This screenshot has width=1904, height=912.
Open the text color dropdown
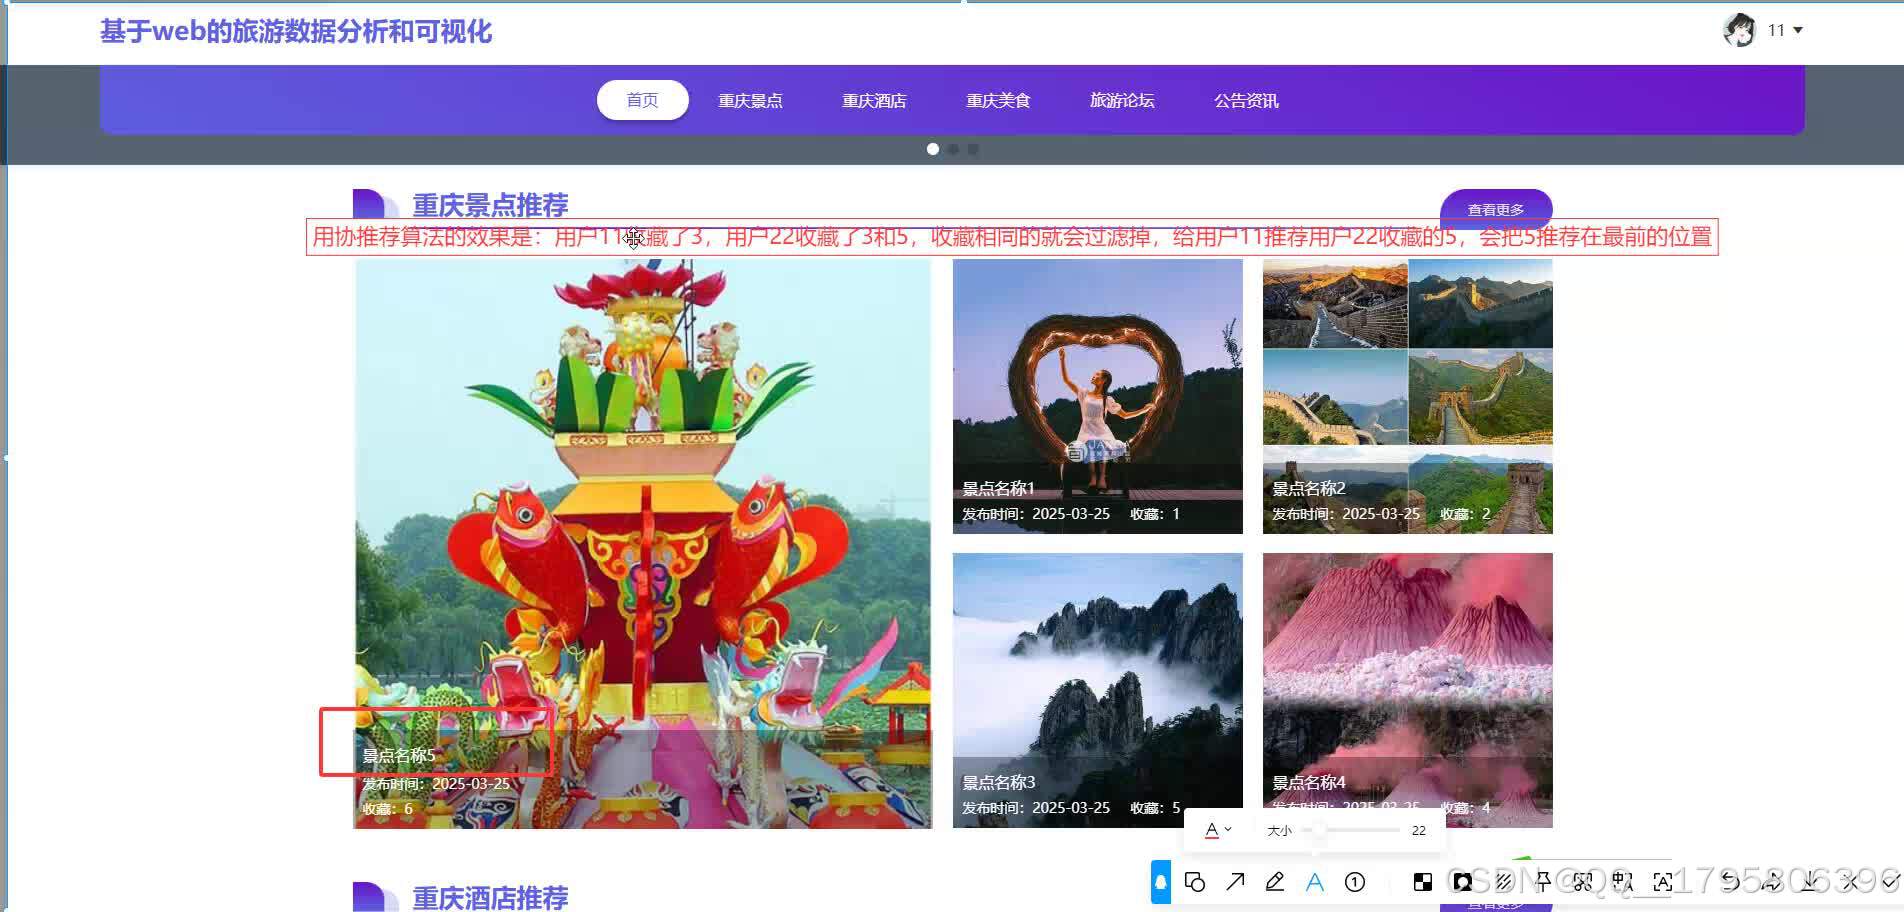coord(1216,829)
